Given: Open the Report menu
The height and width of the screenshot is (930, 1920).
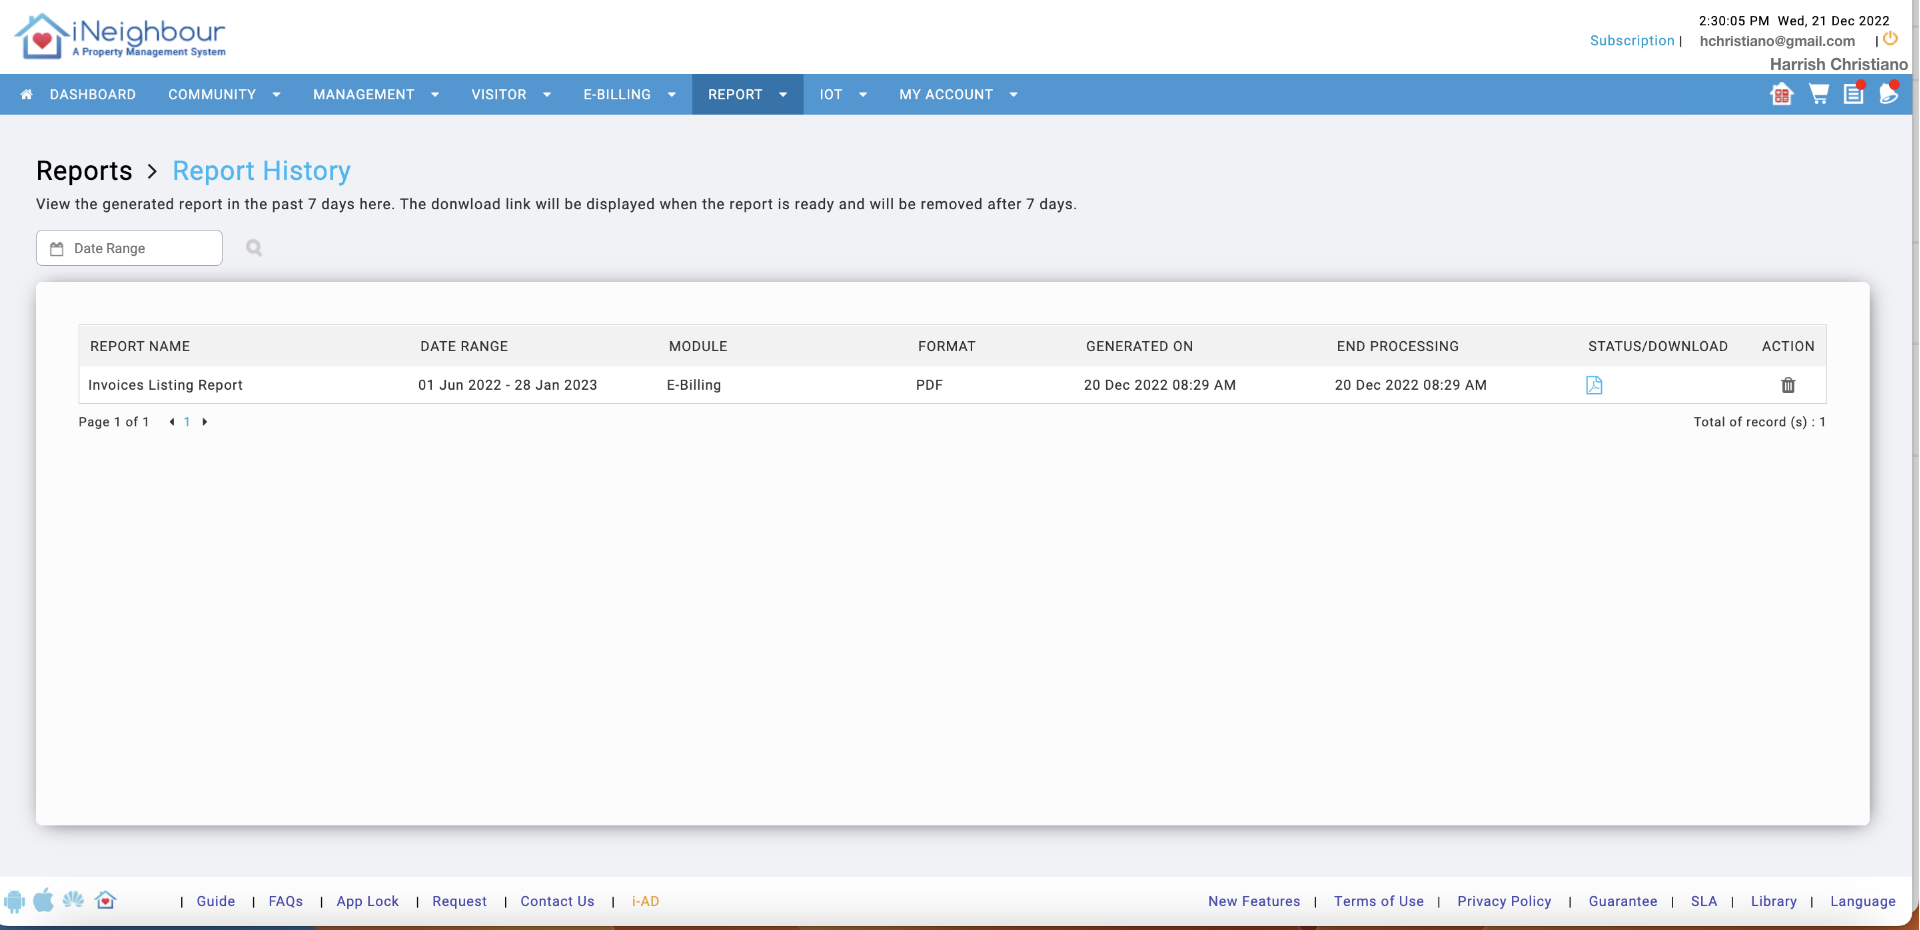Looking at the screenshot, I should pyautogui.click(x=747, y=94).
